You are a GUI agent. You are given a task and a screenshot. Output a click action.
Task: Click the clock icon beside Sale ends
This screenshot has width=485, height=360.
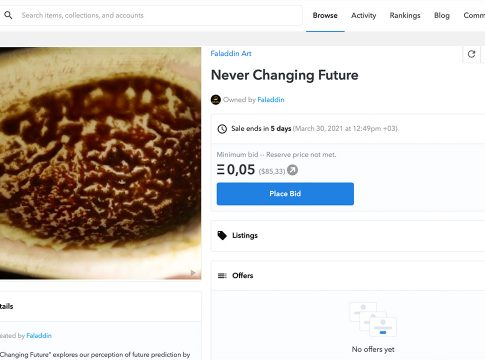[x=222, y=129]
